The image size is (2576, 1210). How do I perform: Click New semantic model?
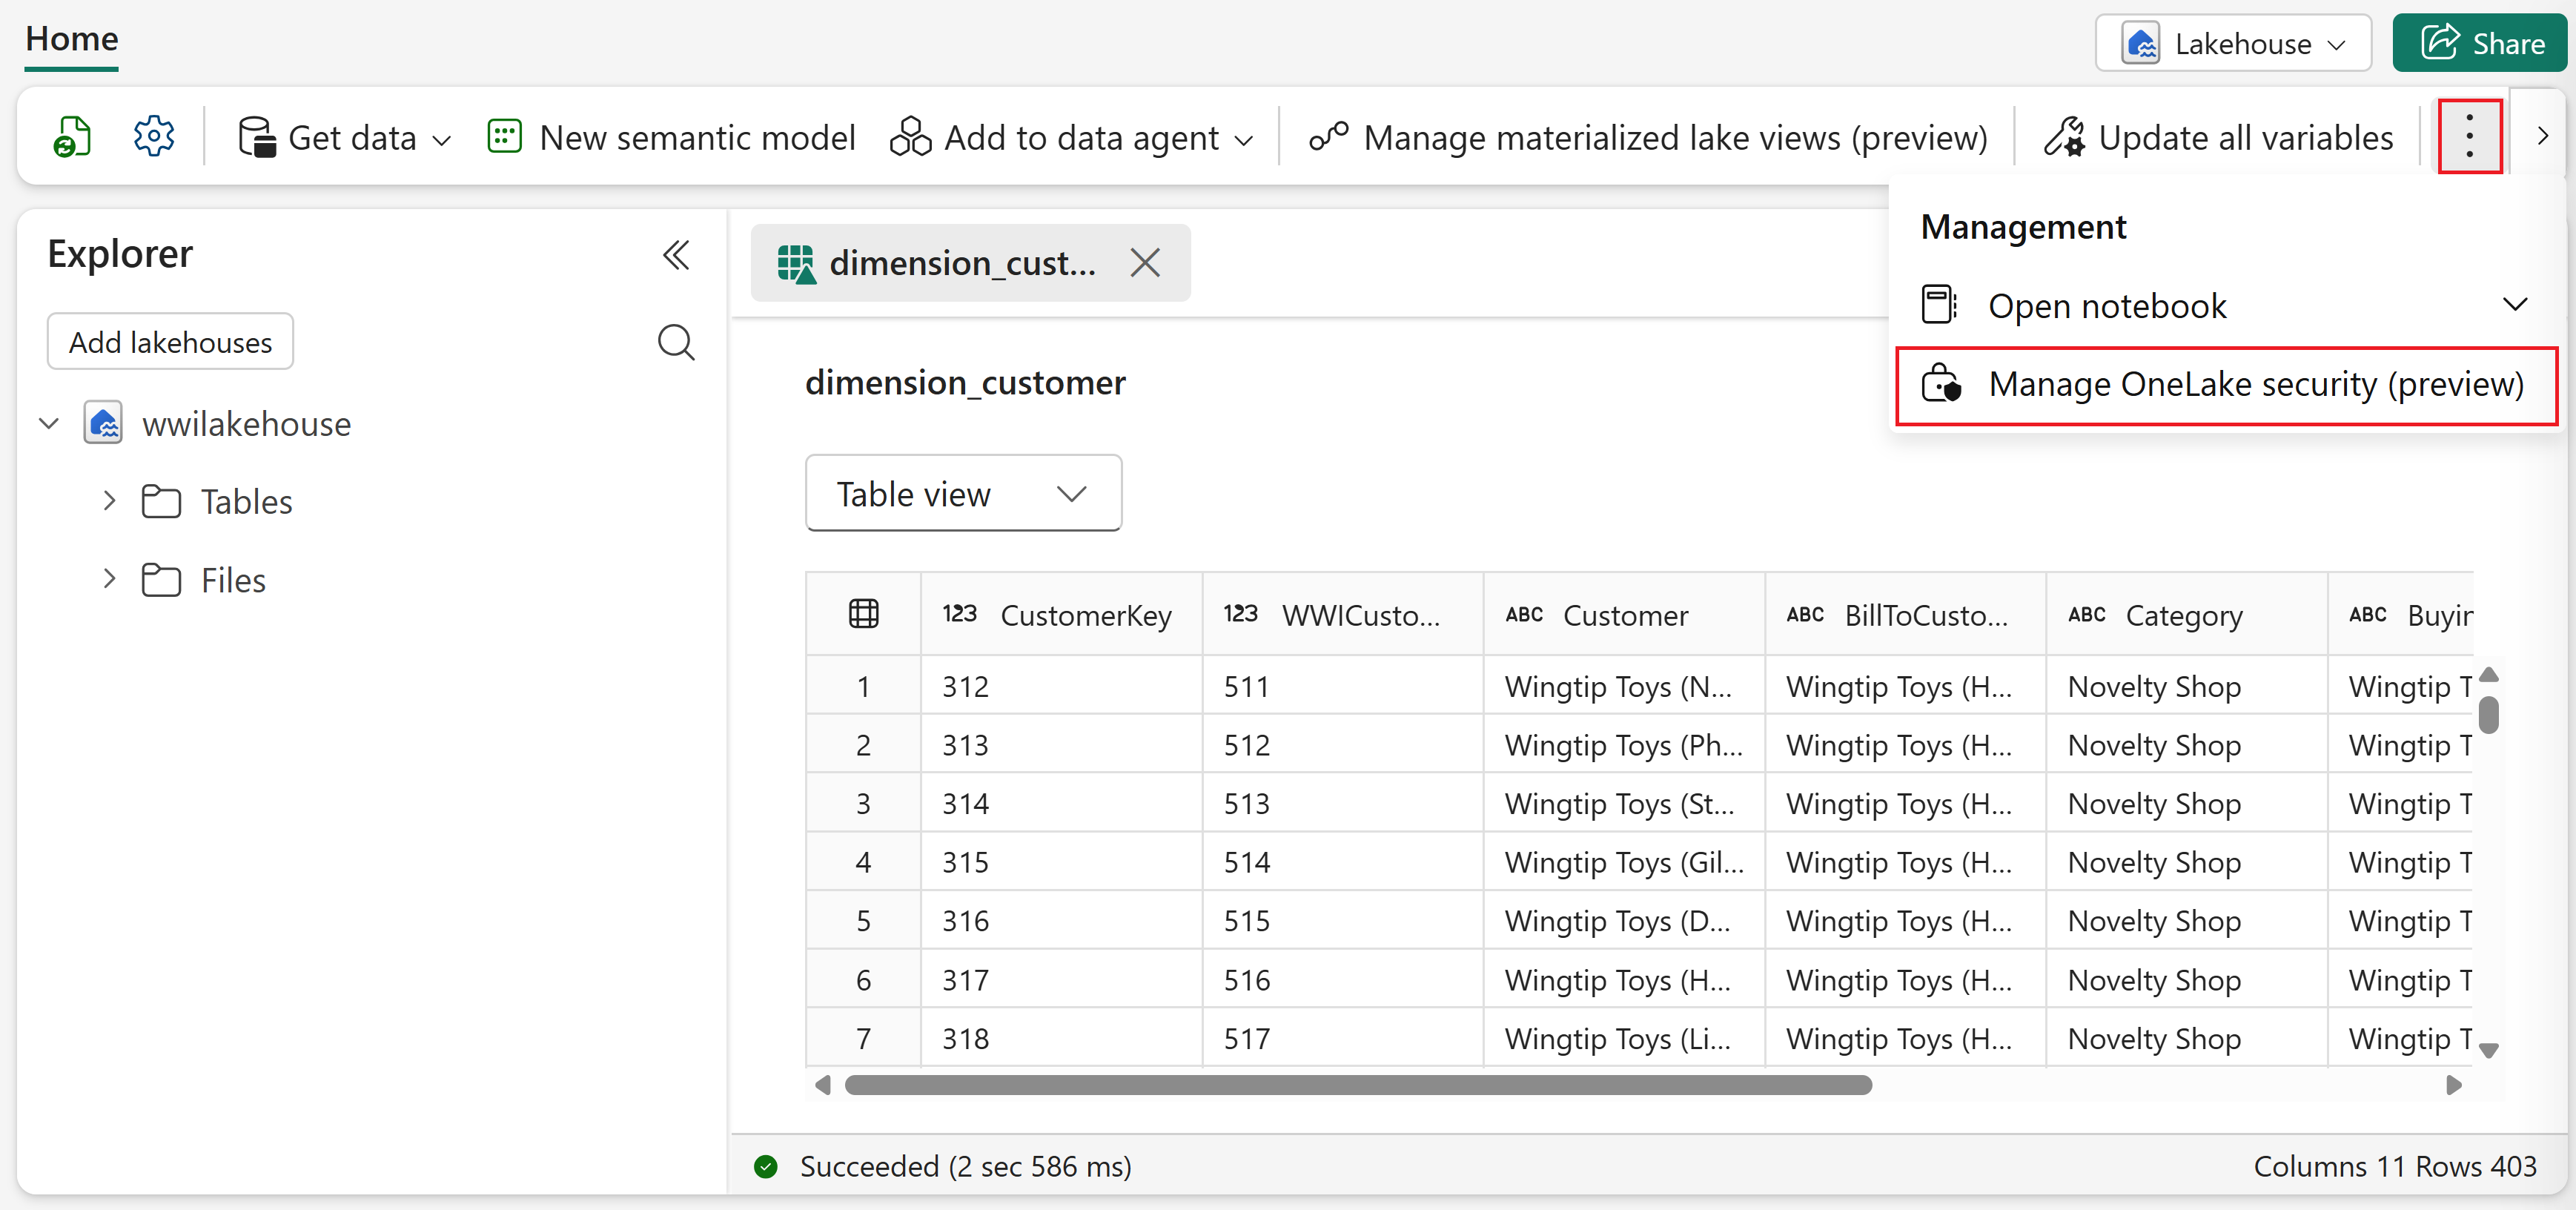pos(671,137)
